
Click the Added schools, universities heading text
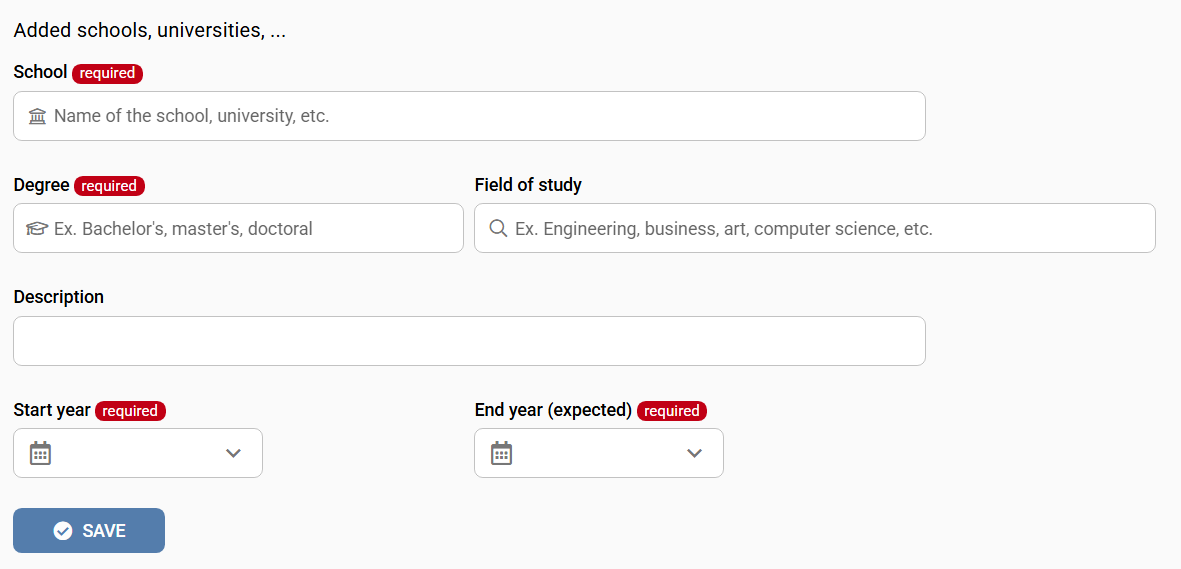pos(150,30)
